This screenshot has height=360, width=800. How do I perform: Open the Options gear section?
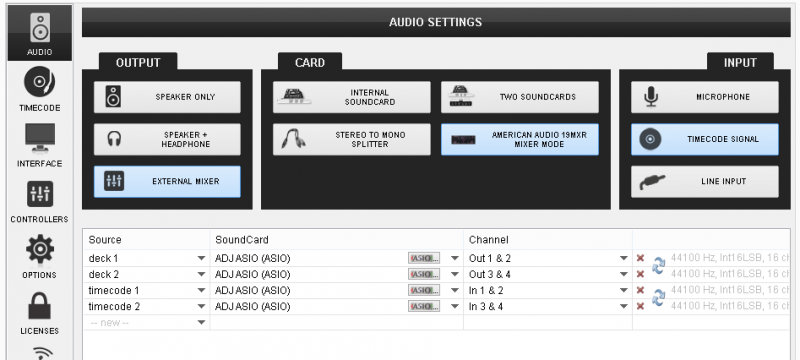40,256
